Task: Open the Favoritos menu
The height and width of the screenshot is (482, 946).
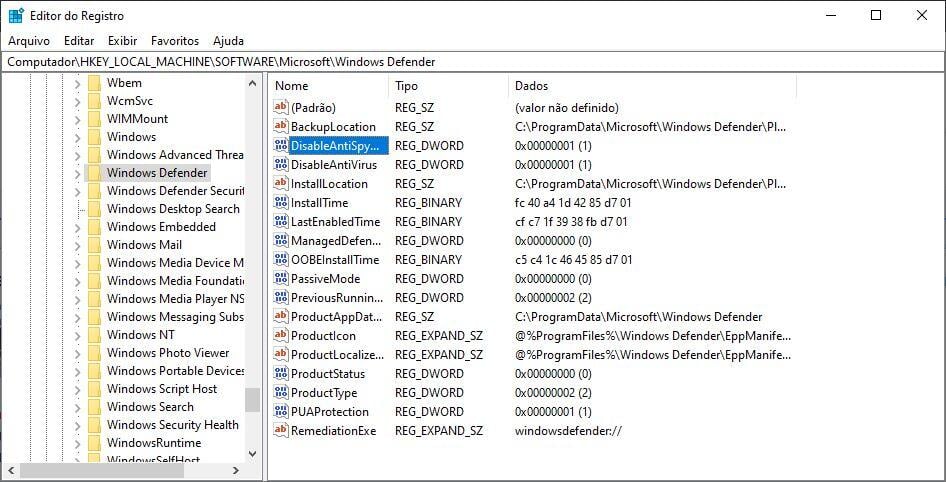Action: click(x=175, y=41)
